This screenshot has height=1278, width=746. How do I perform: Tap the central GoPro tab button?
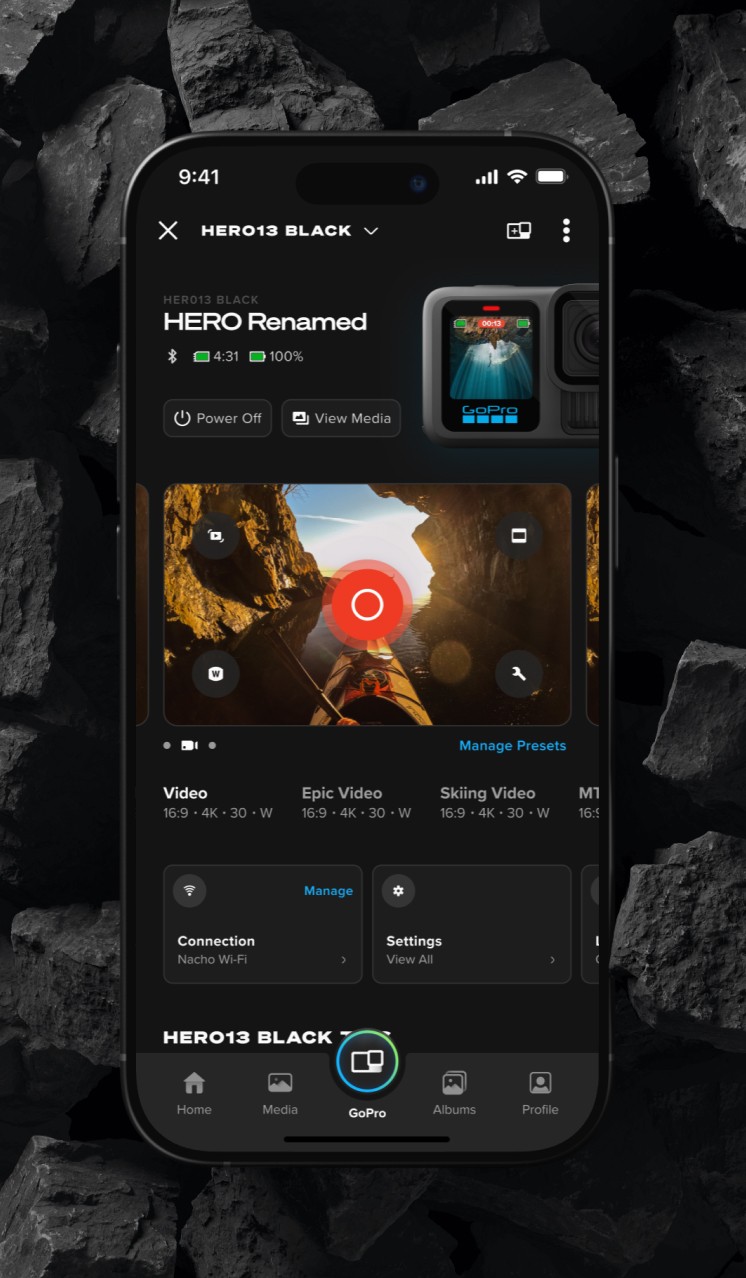click(x=367, y=1062)
